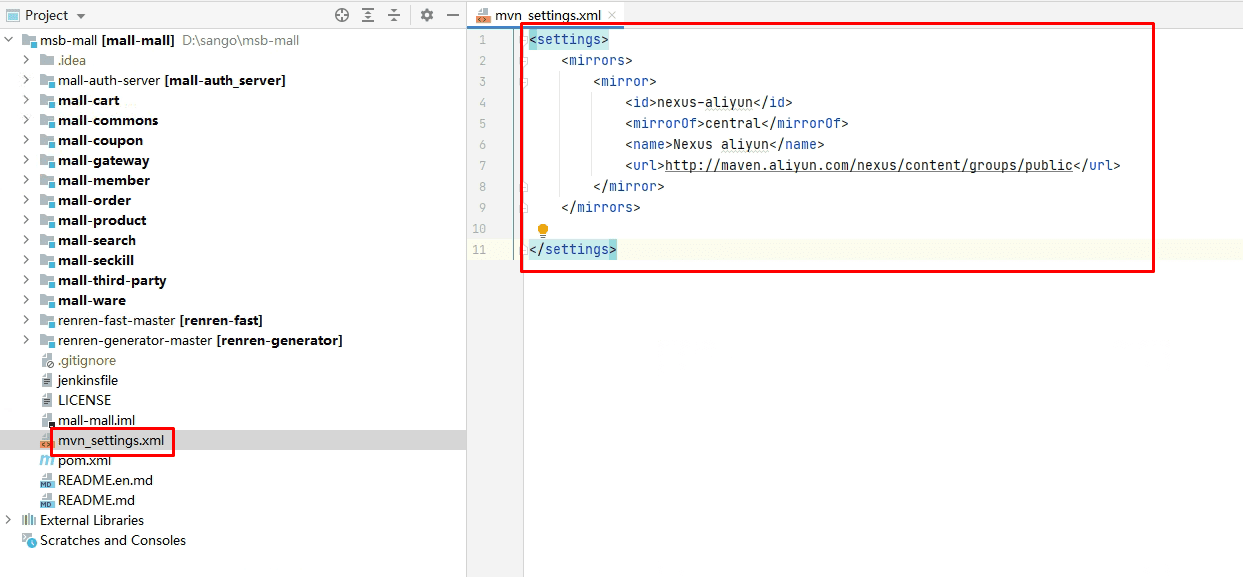Viewport: 1243px width, 577px height.
Task: Click the README.md markdown file icon
Action: pyautogui.click(x=47, y=500)
